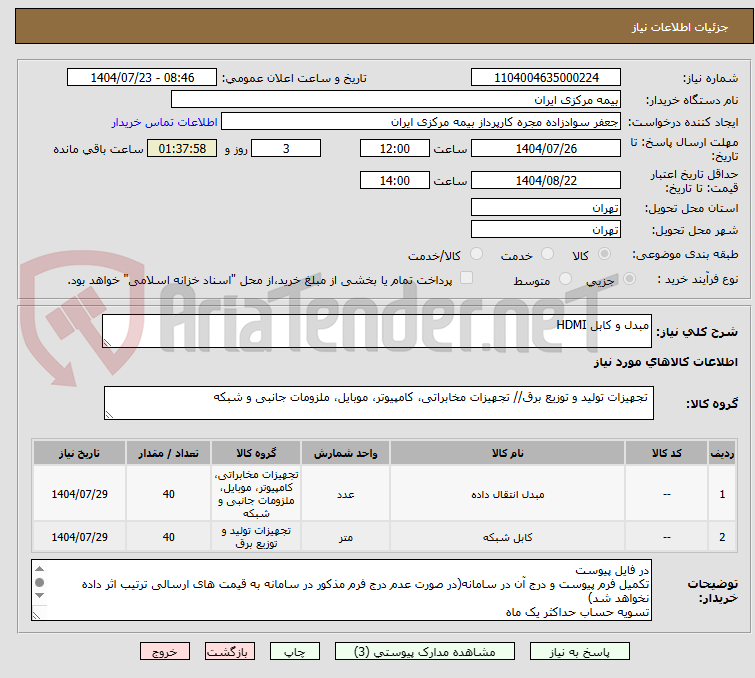Image resolution: width=755 pixels, height=678 pixels.
Task: Click the اطلاعات کالاهای مورد نیاز heading
Action: pyautogui.click(x=665, y=362)
